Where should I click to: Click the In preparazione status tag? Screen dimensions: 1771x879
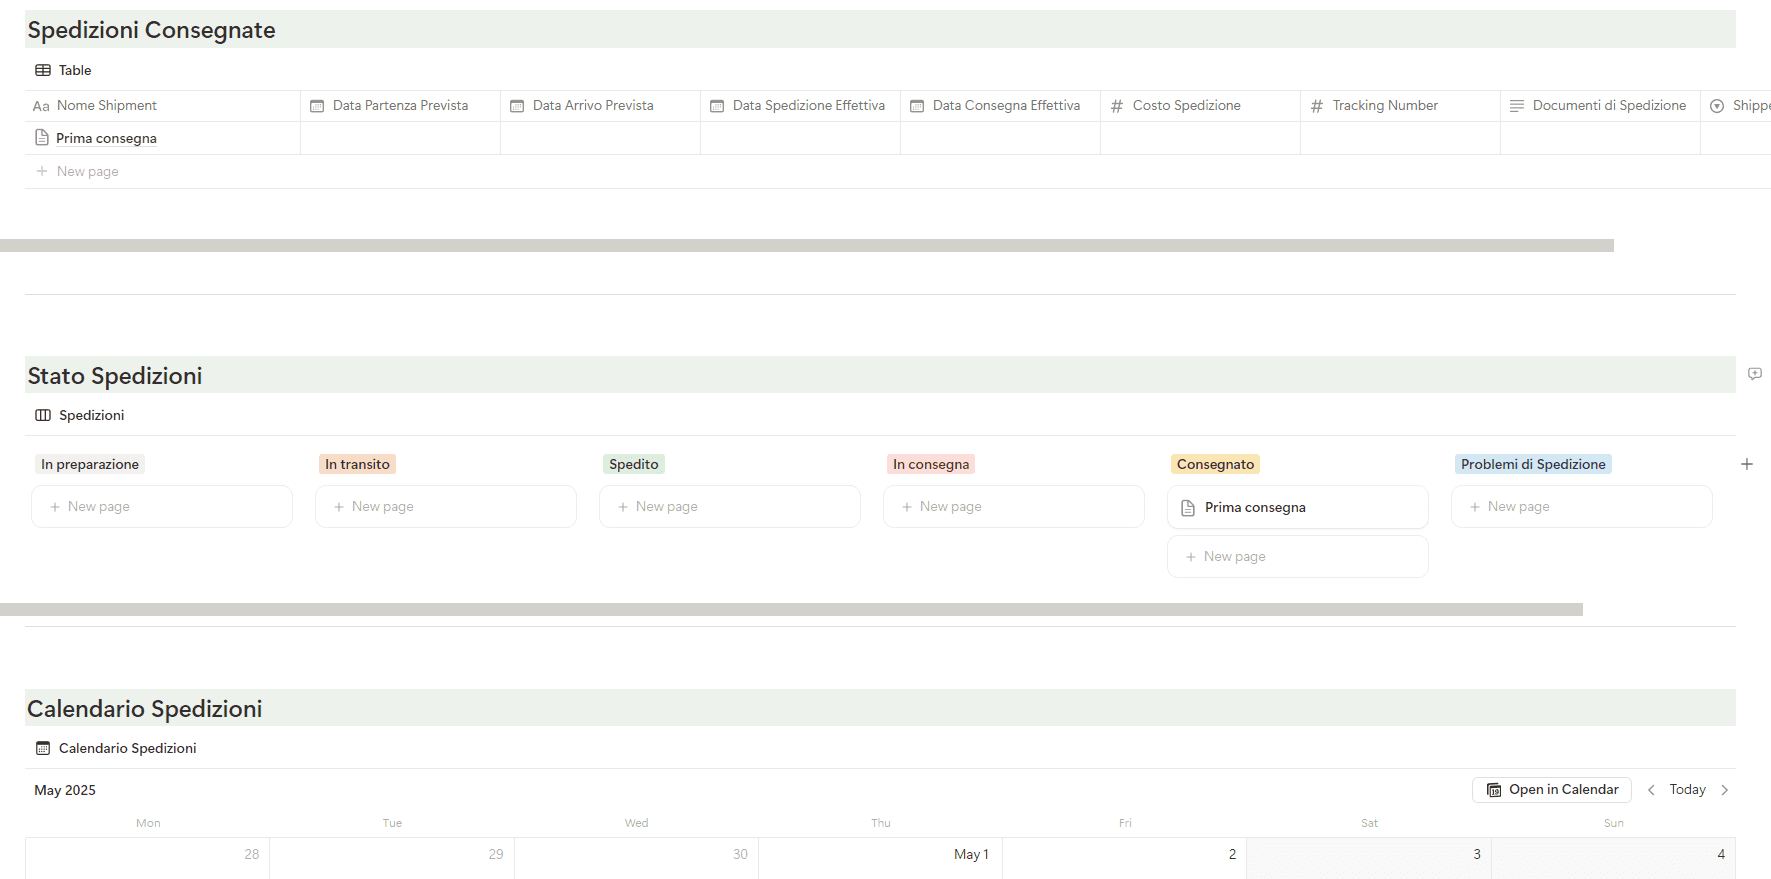pyautogui.click(x=90, y=464)
